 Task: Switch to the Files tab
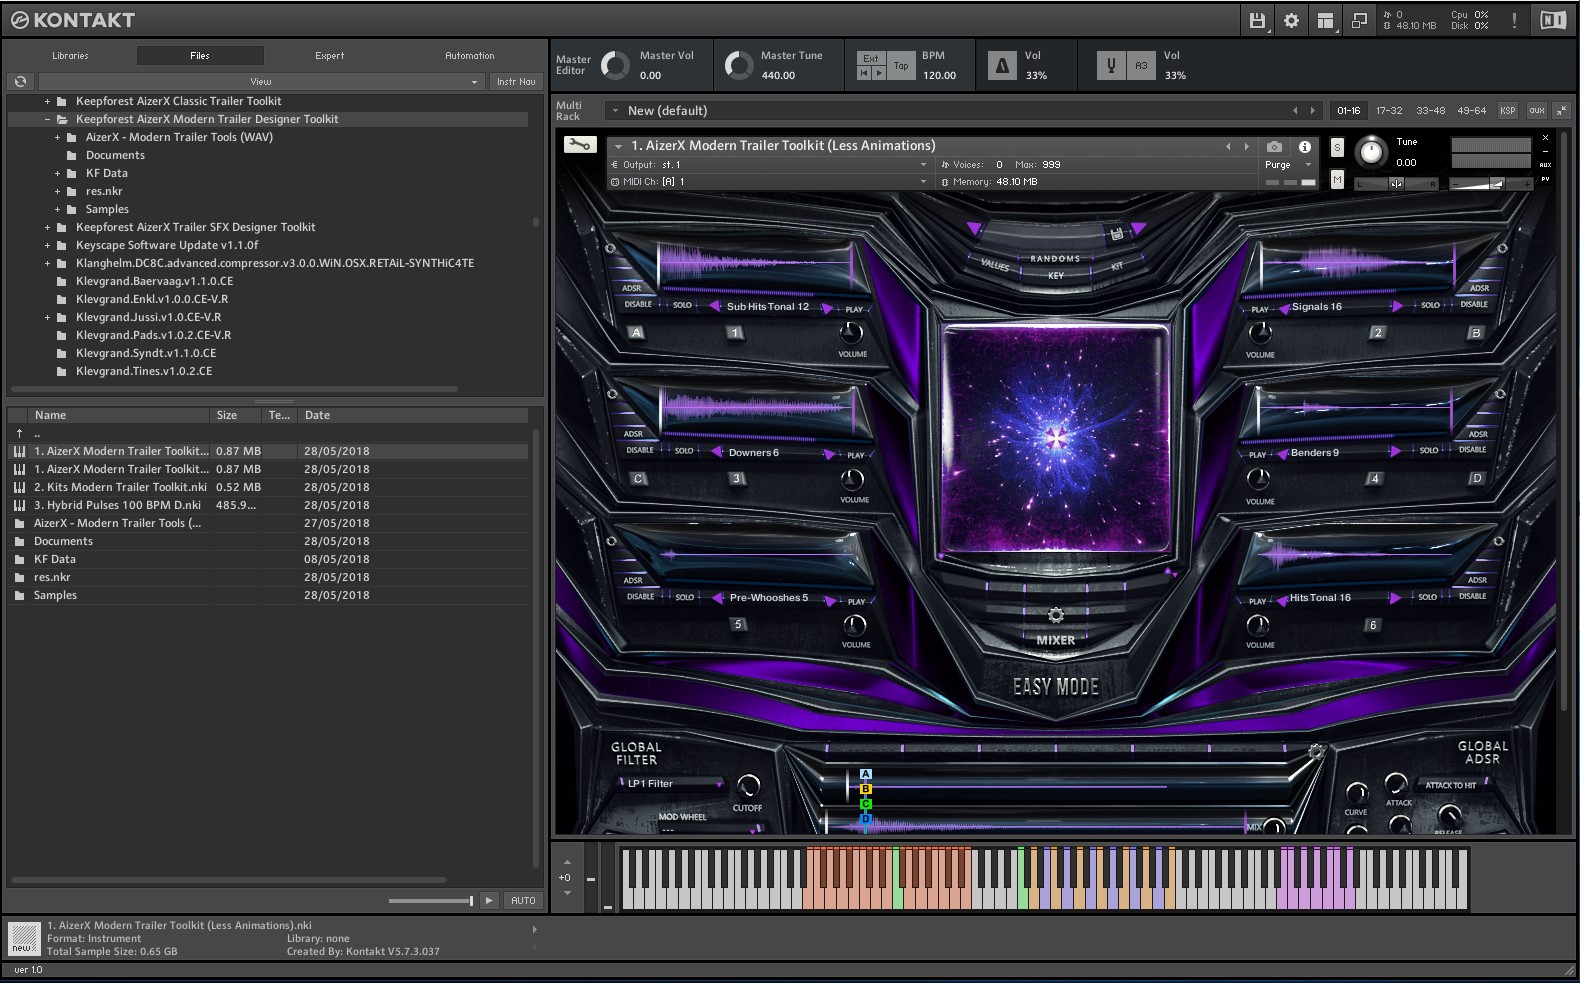tap(200, 56)
